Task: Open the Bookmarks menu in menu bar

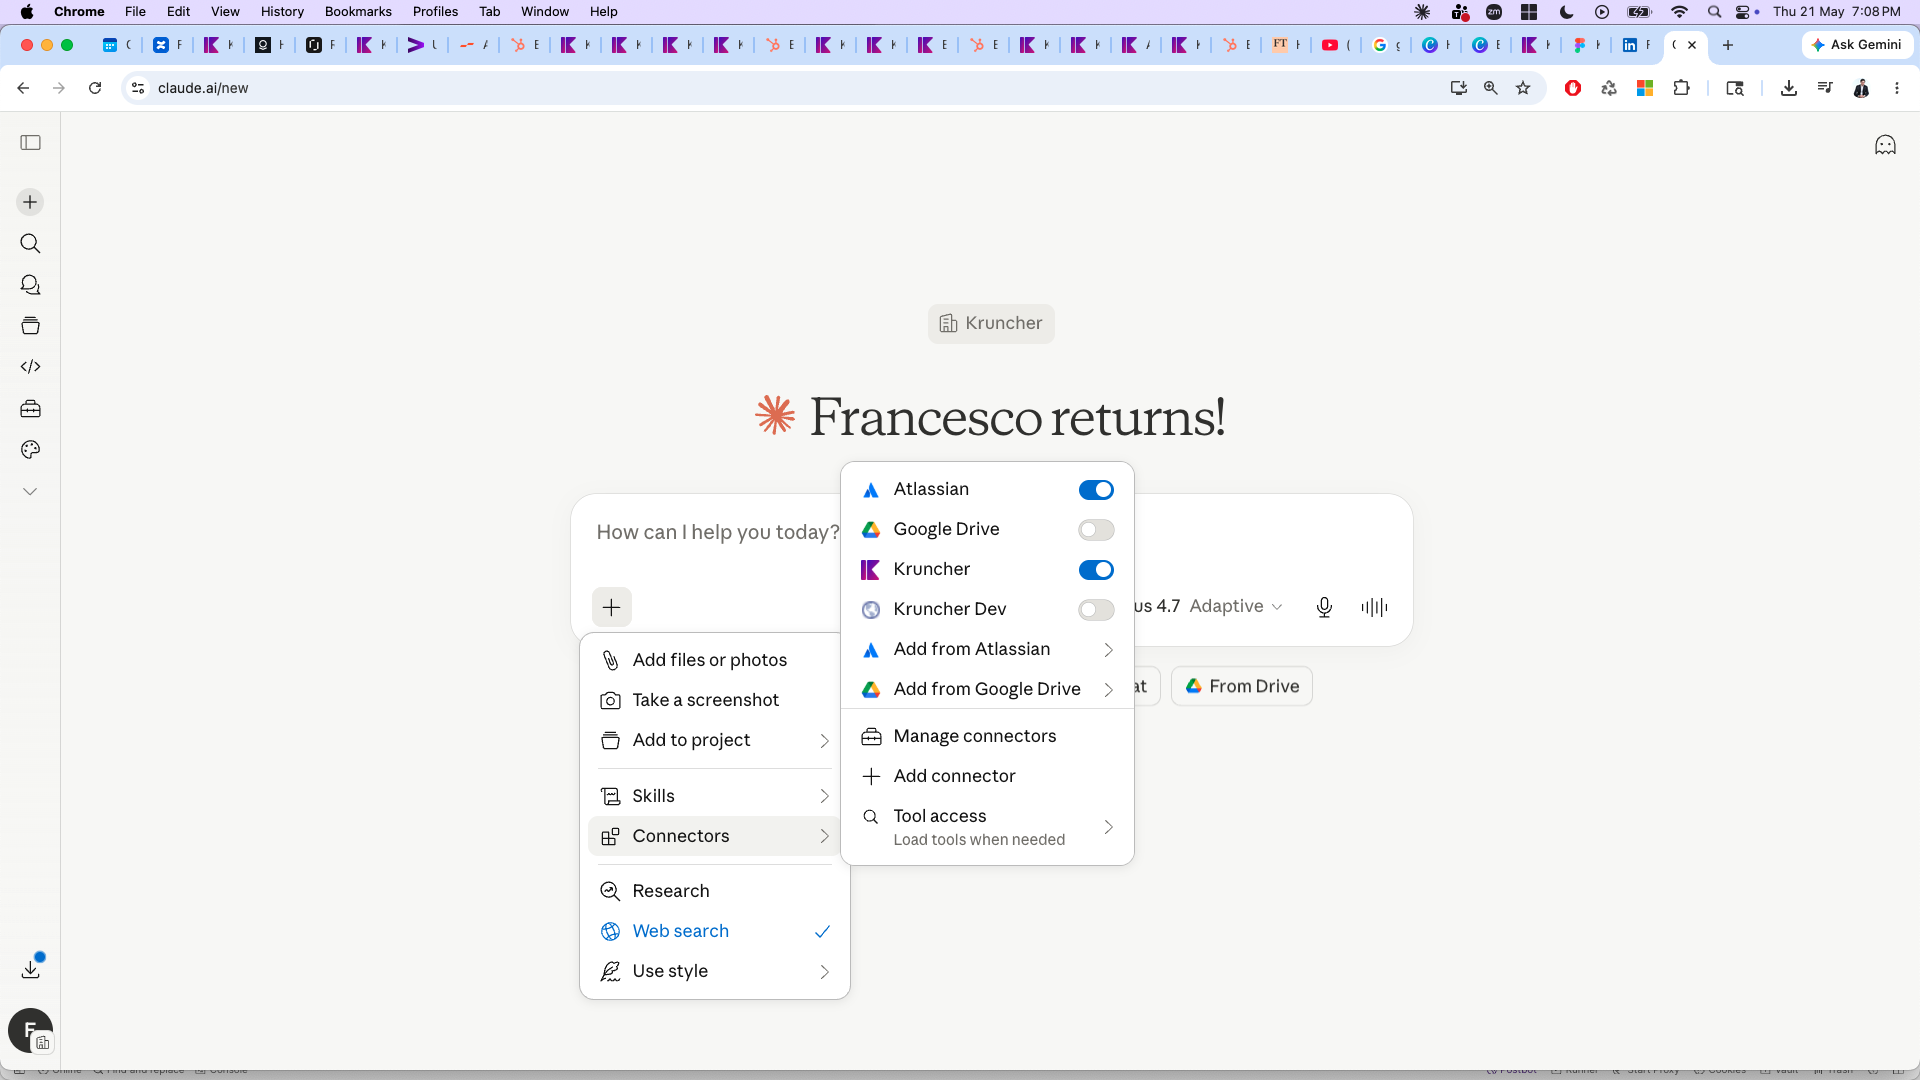Action: (358, 12)
